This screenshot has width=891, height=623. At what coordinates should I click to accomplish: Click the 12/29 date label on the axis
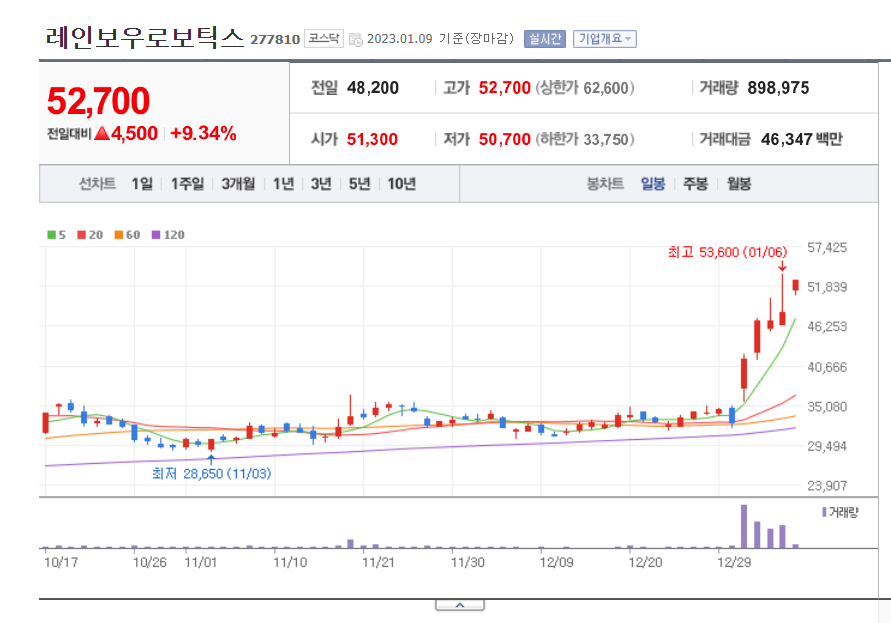pyautogui.click(x=734, y=562)
